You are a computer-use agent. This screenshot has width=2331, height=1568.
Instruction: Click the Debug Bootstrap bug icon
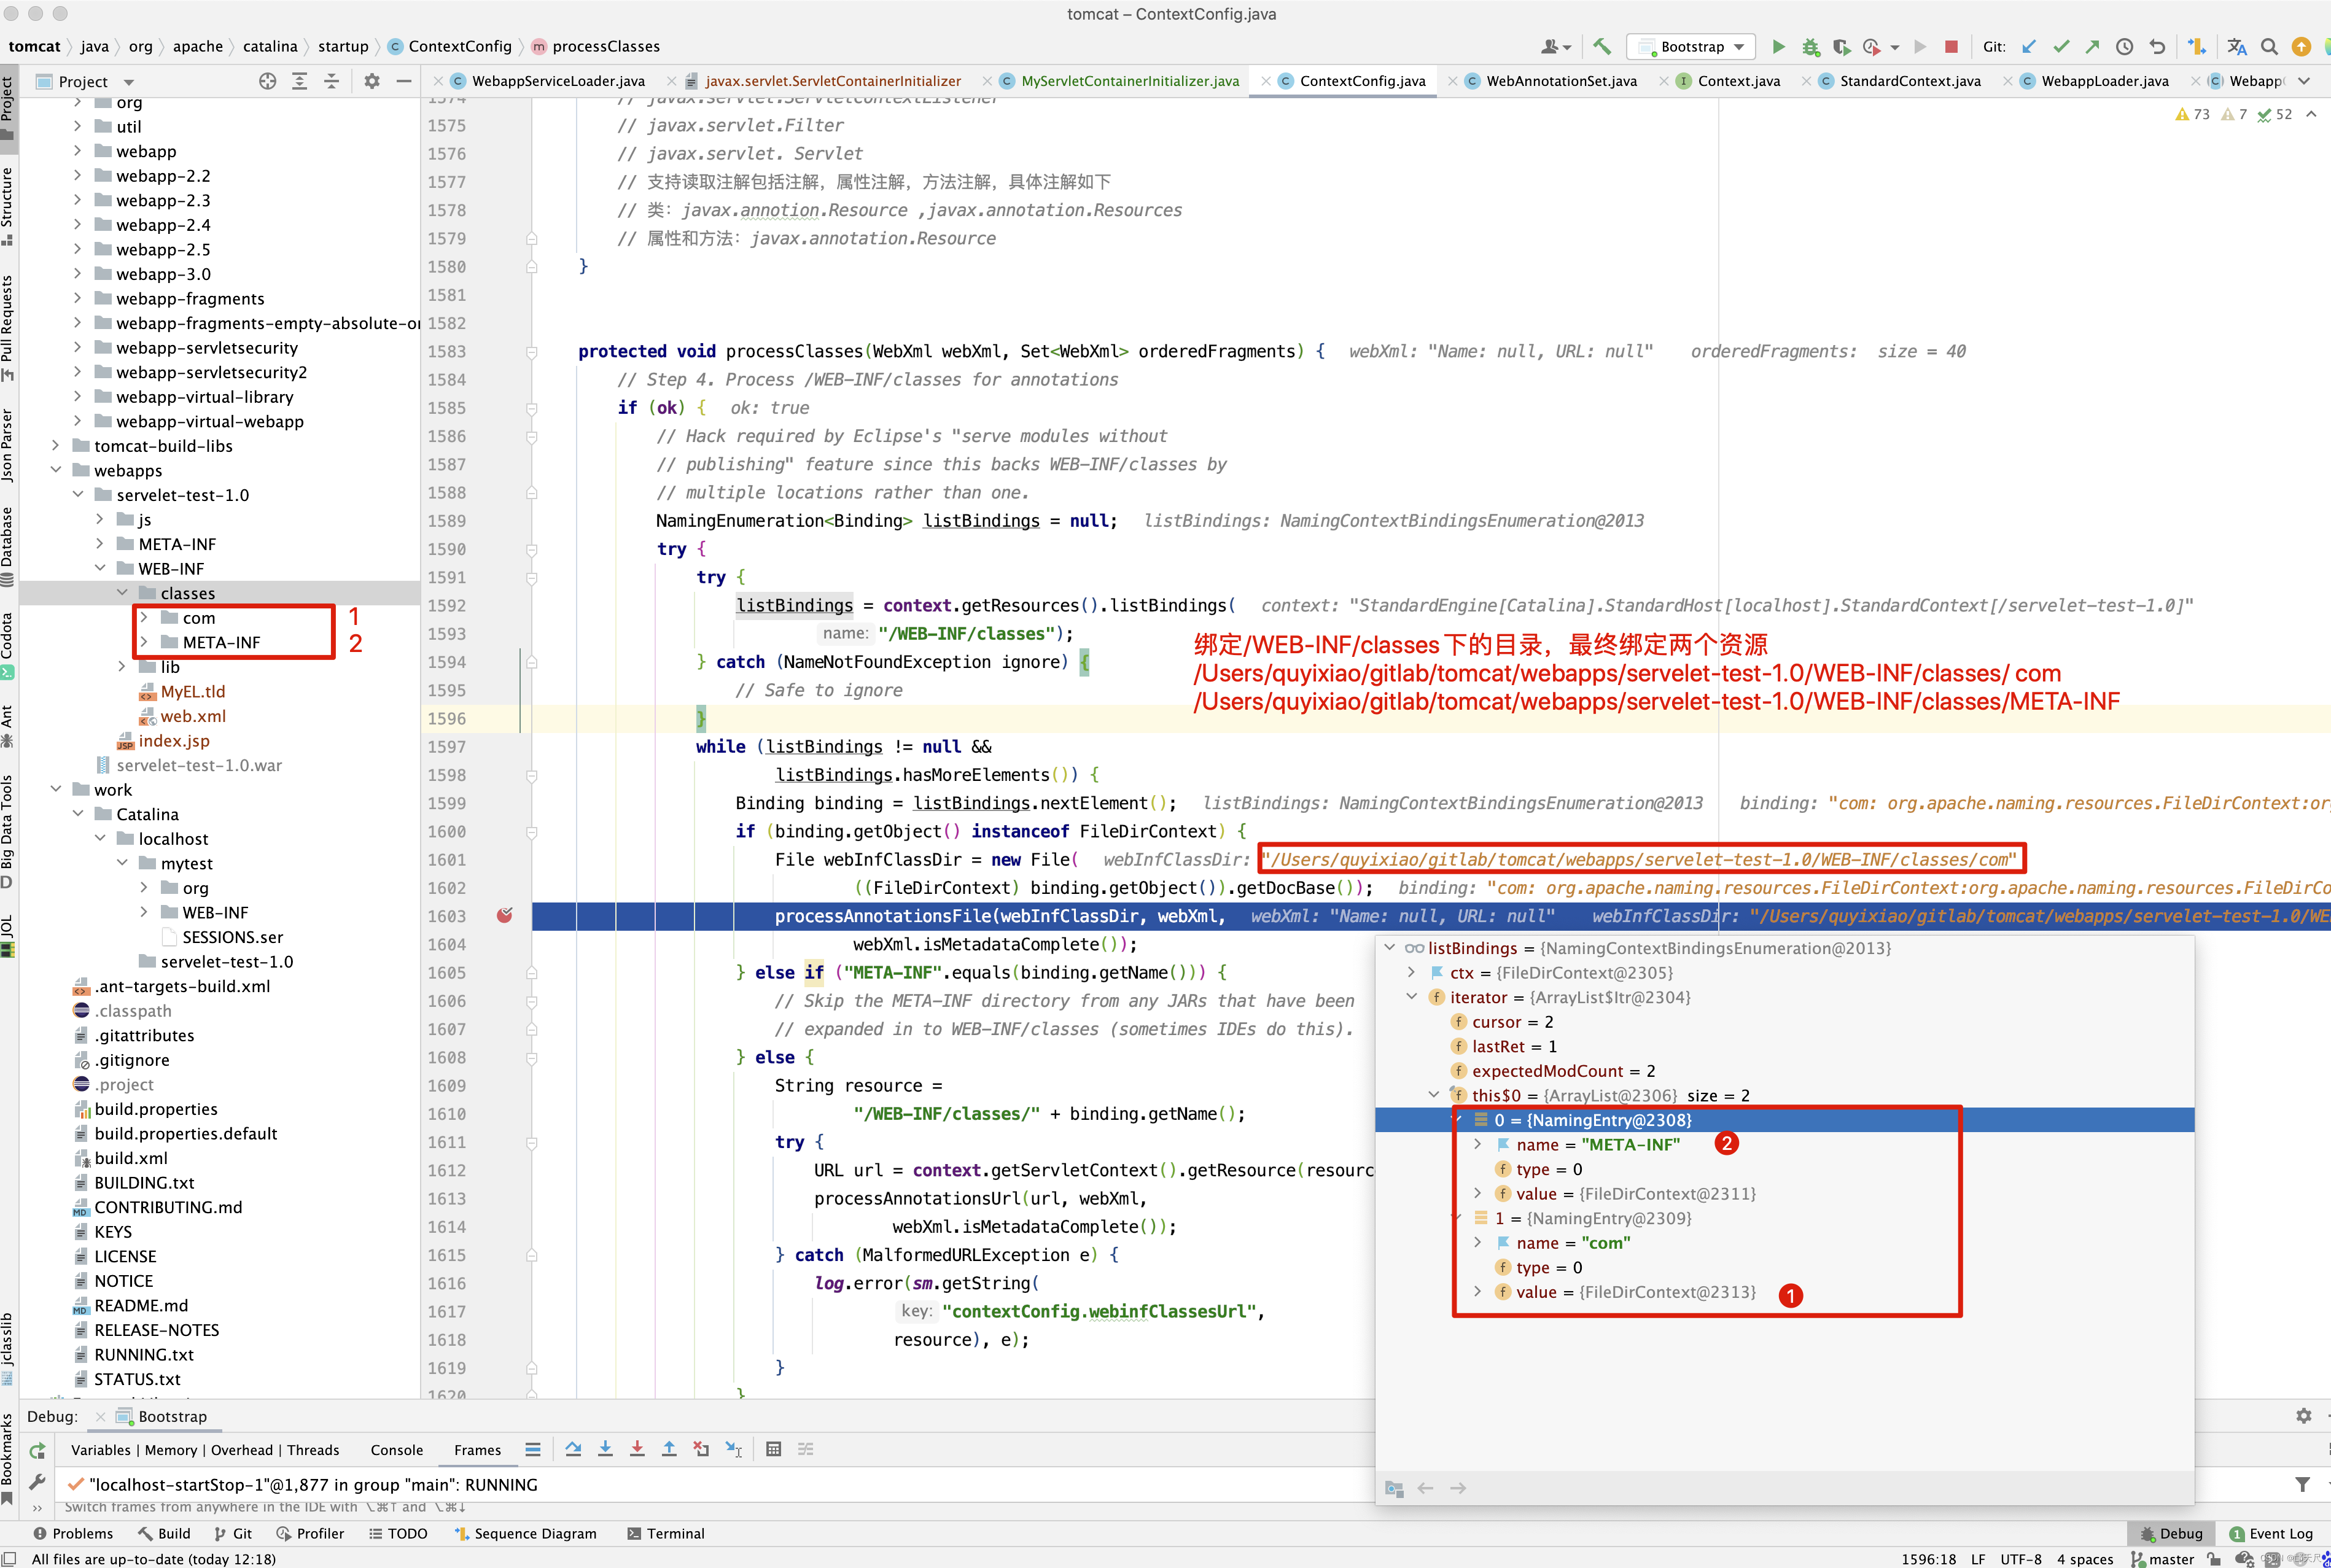(1810, 46)
